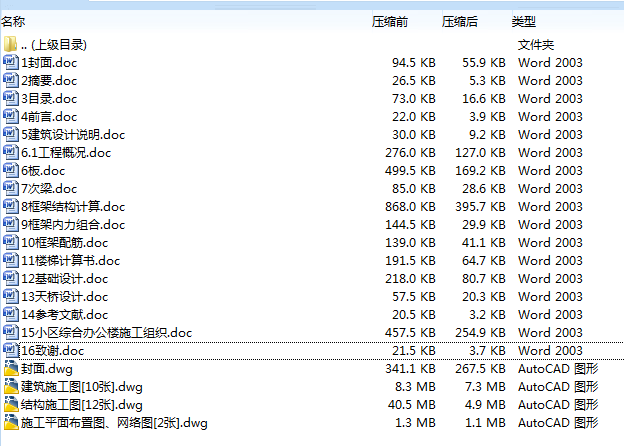The image size is (624, 446).
Task: Select the file name 5建筑设计说明.doc
Action: pos(73,134)
